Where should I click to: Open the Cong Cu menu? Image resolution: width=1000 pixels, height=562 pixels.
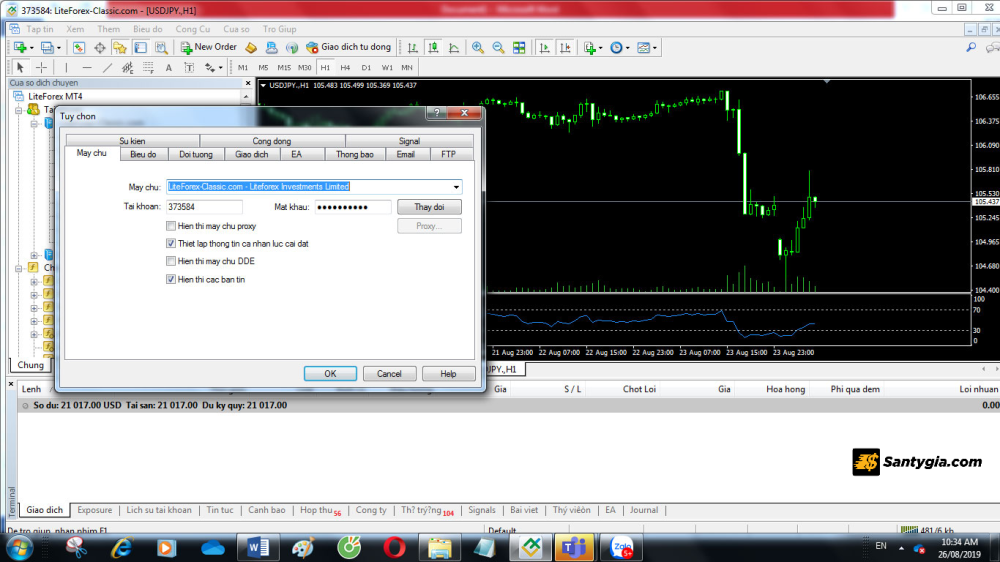(193, 29)
